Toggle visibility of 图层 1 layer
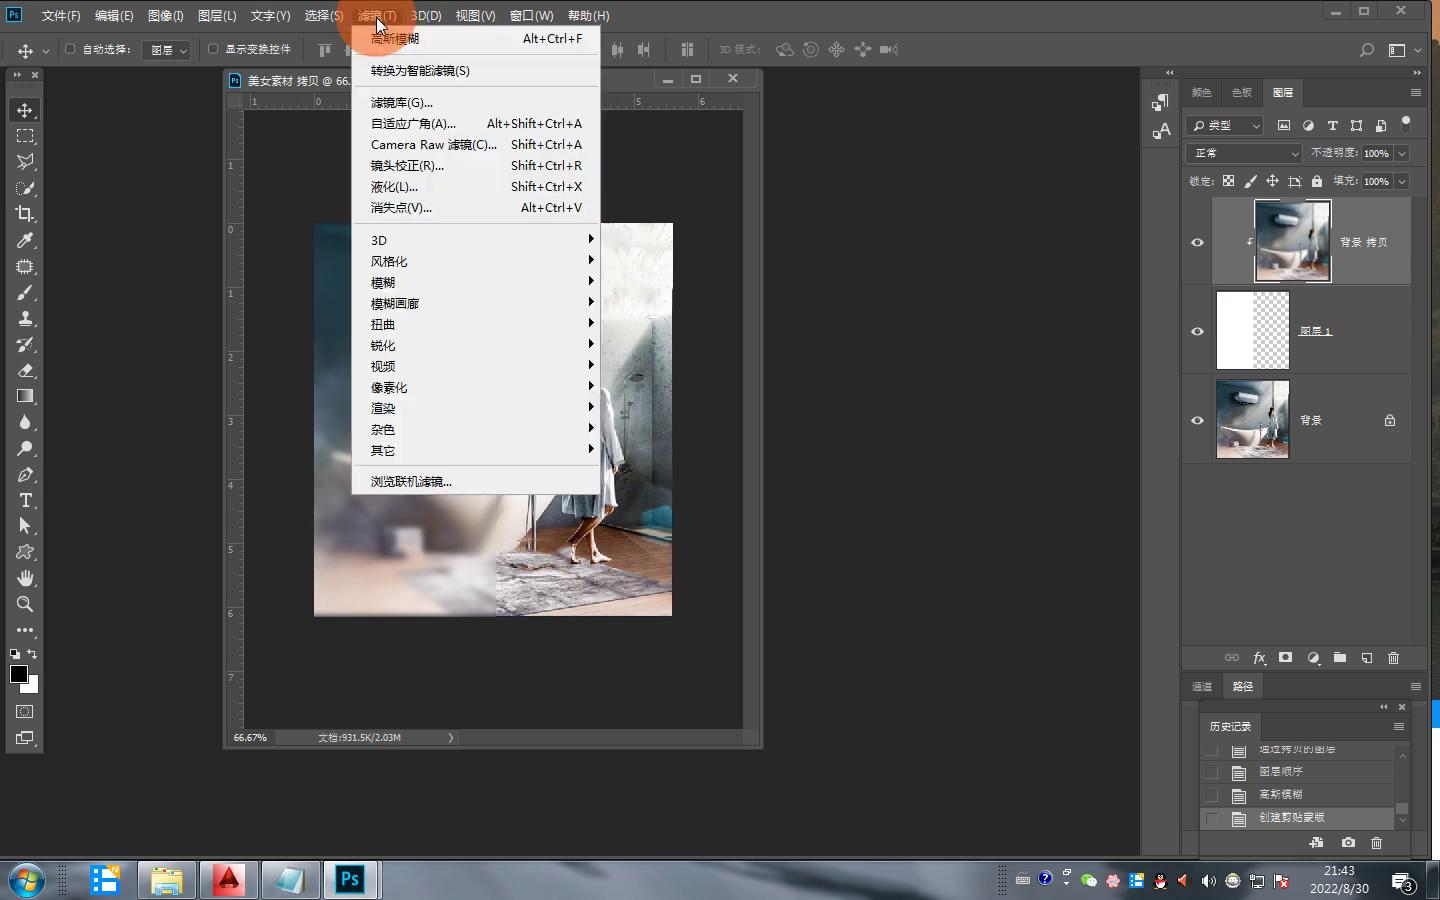This screenshot has width=1440, height=900. click(1197, 331)
